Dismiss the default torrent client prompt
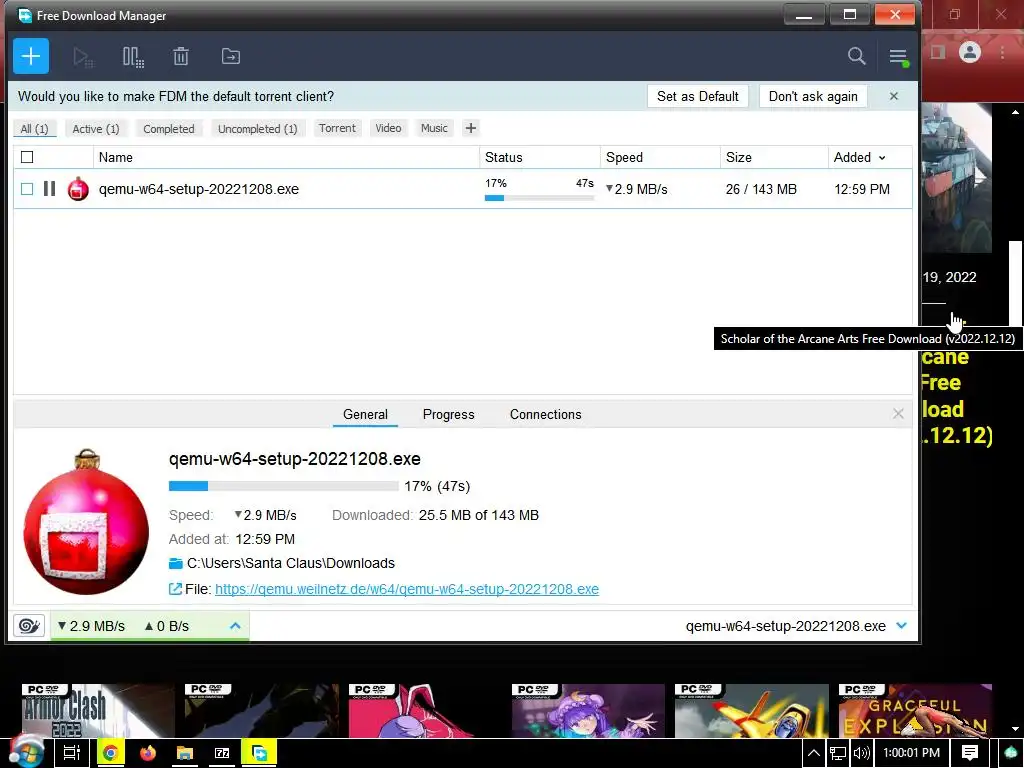Image resolution: width=1024 pixels, height=768 pixels. point(893,96)
